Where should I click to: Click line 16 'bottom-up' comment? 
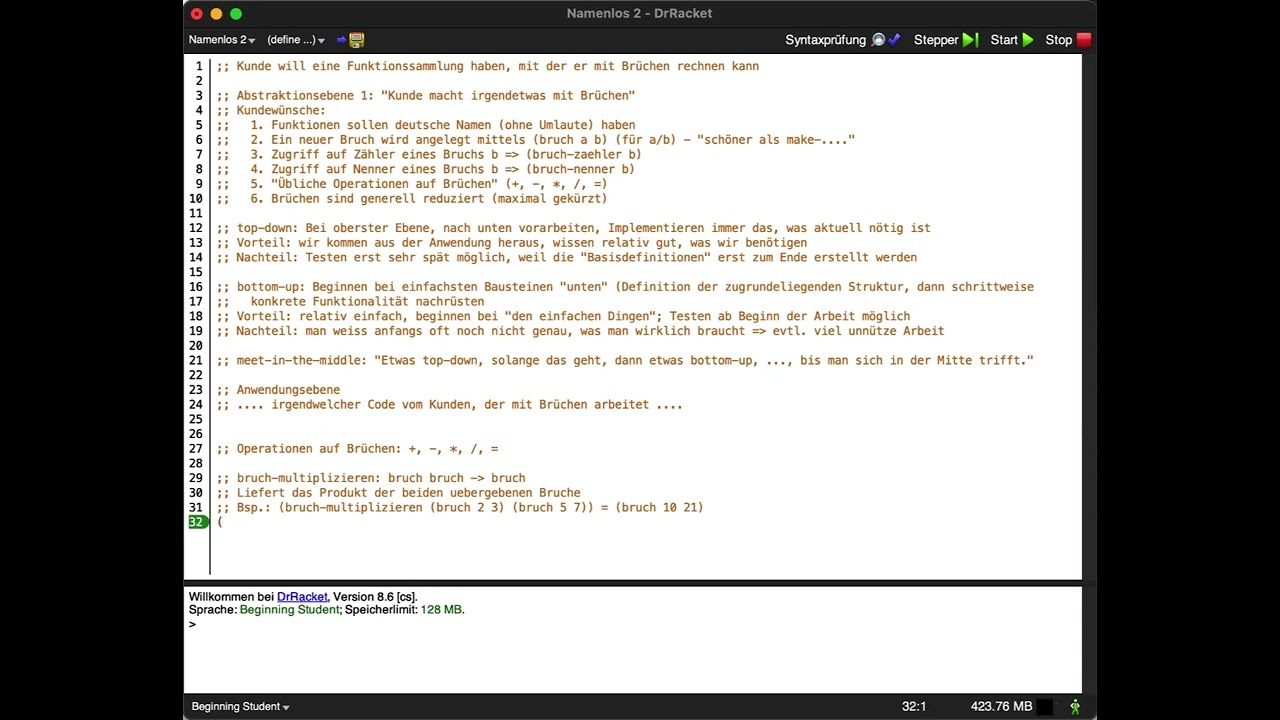point(625,287)
